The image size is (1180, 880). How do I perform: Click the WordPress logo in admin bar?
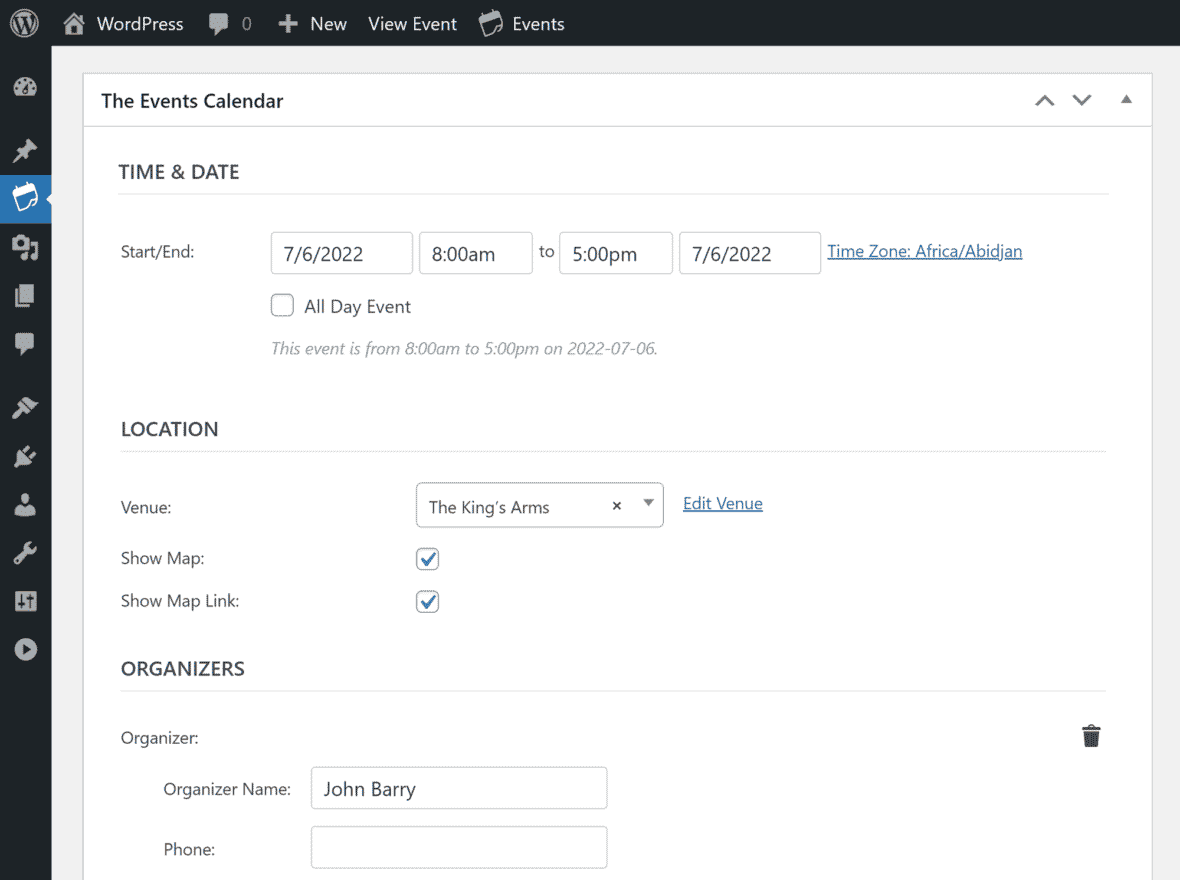pos(24,23)
